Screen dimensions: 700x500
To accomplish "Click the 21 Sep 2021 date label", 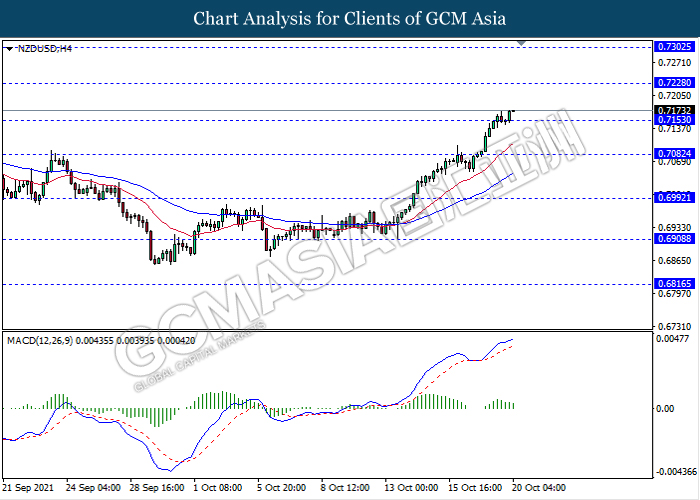I will pyautogui.click(x=28, y=487).
